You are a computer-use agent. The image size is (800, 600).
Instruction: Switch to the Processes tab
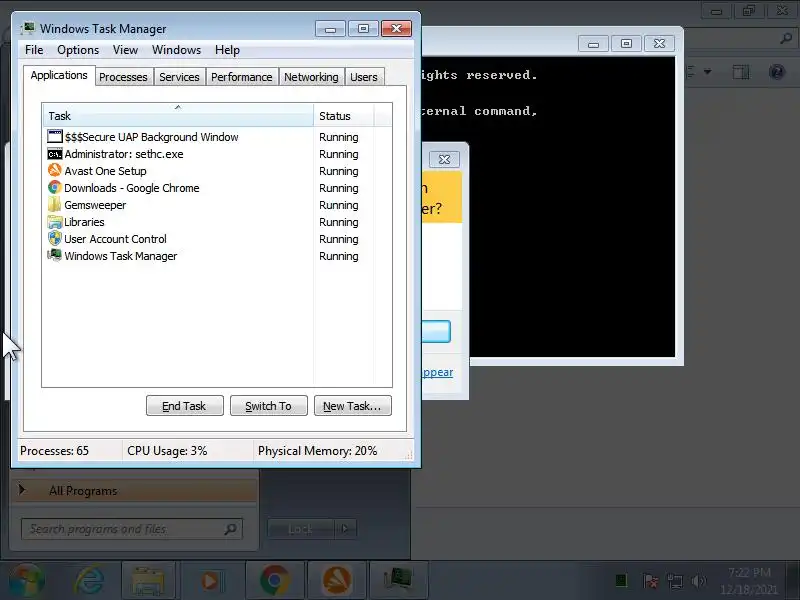click(123, 77)
